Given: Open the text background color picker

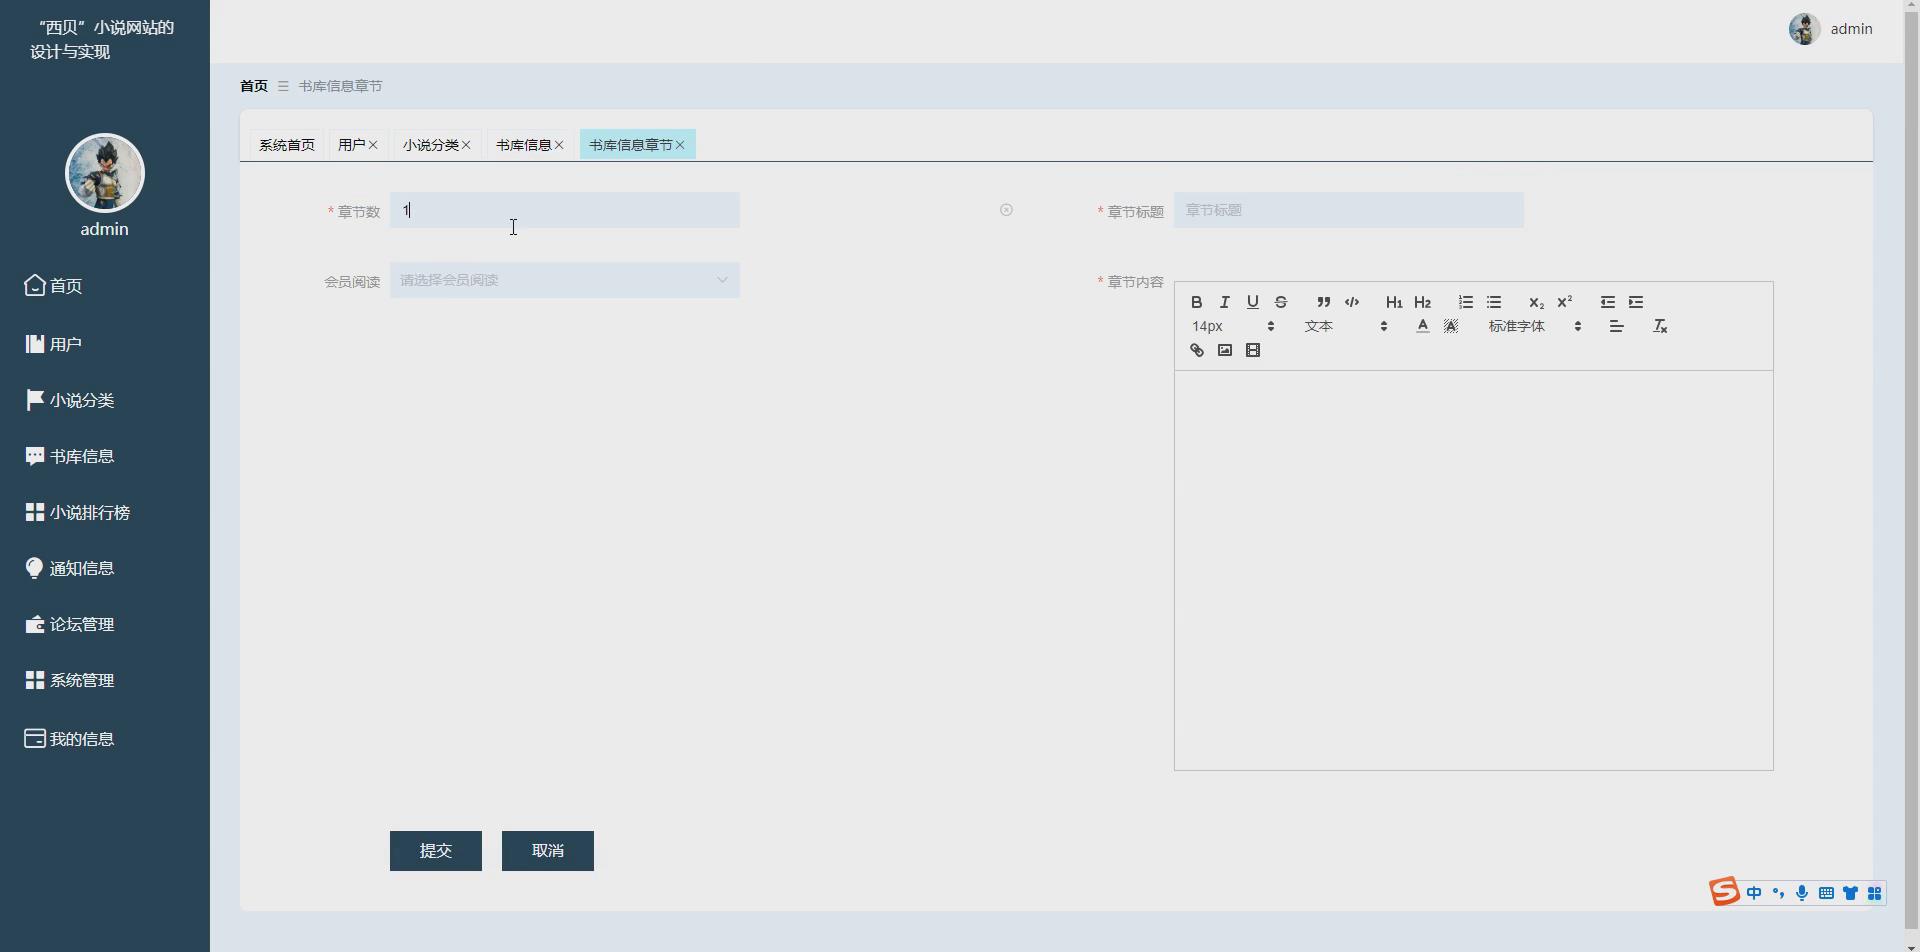Looking at the screenshot, I should click(1451, 326).
